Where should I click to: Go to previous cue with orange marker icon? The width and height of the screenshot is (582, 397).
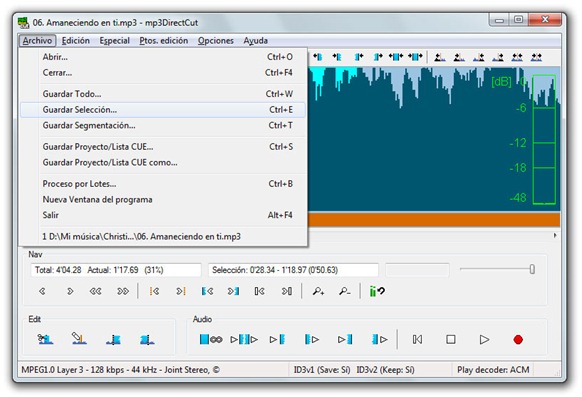(x=154, y=291)
